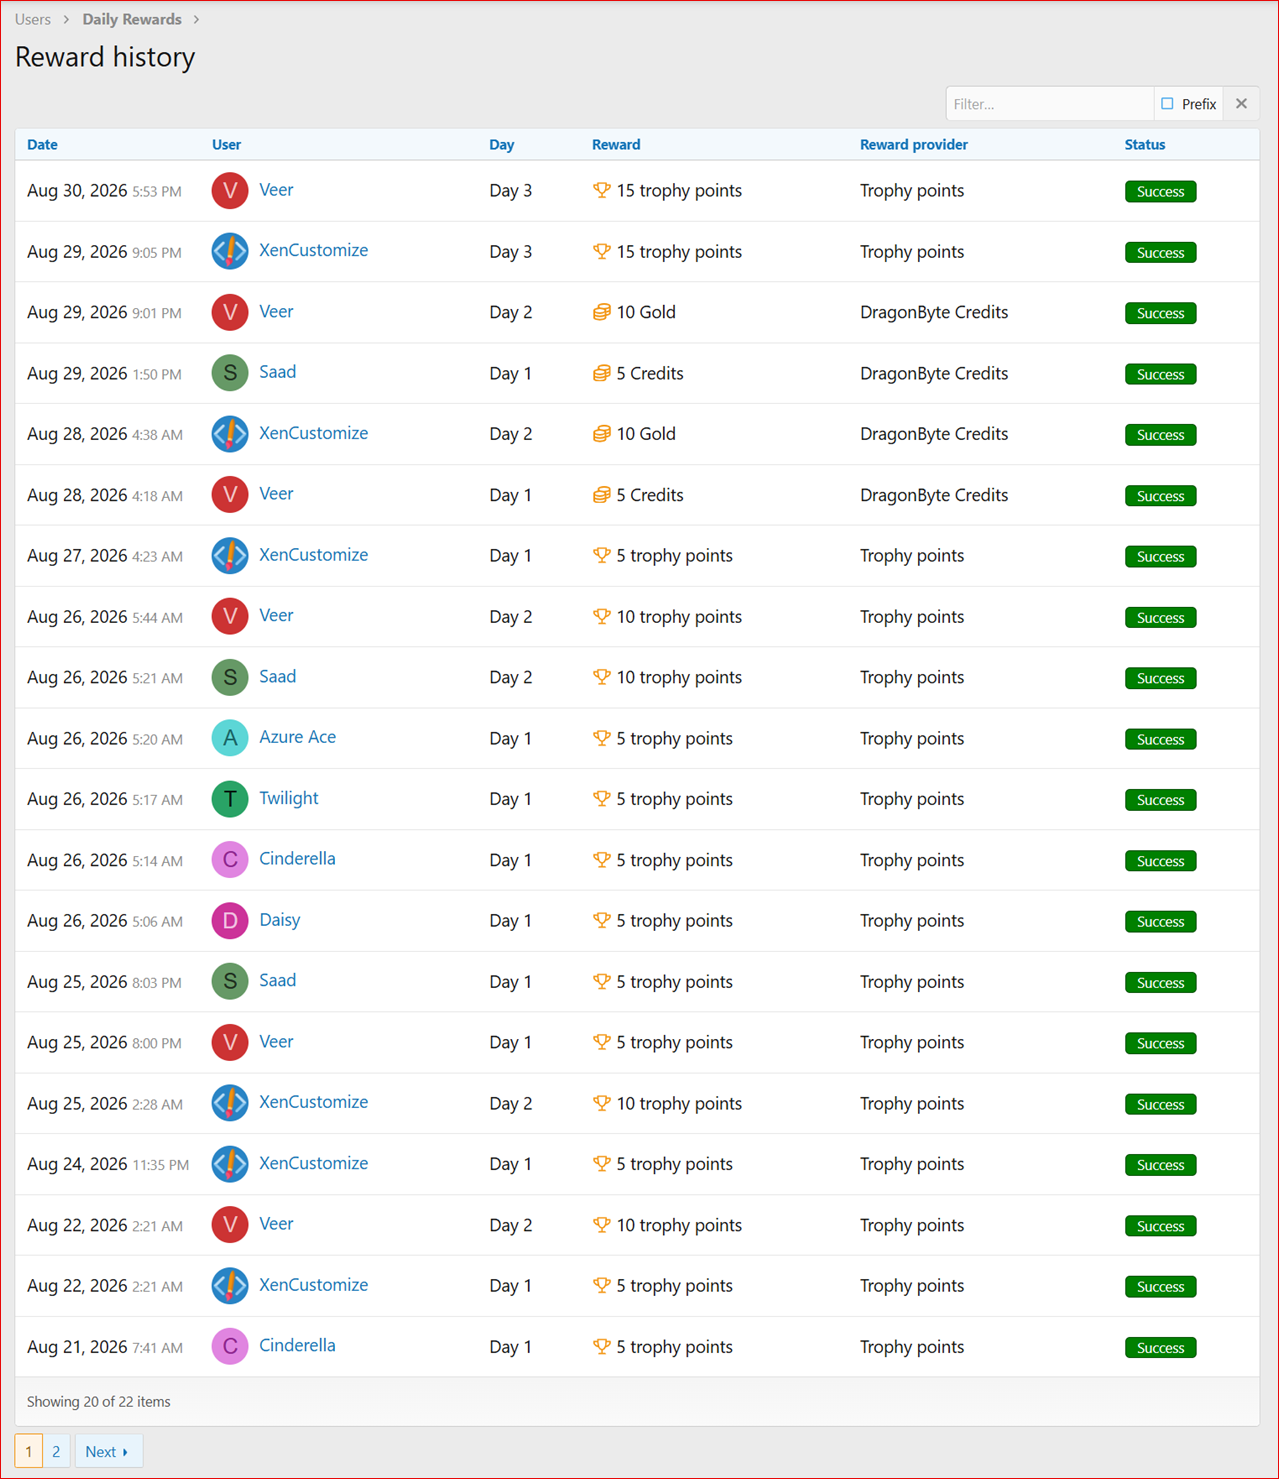Open Twilight user profile link

(288, 798)
